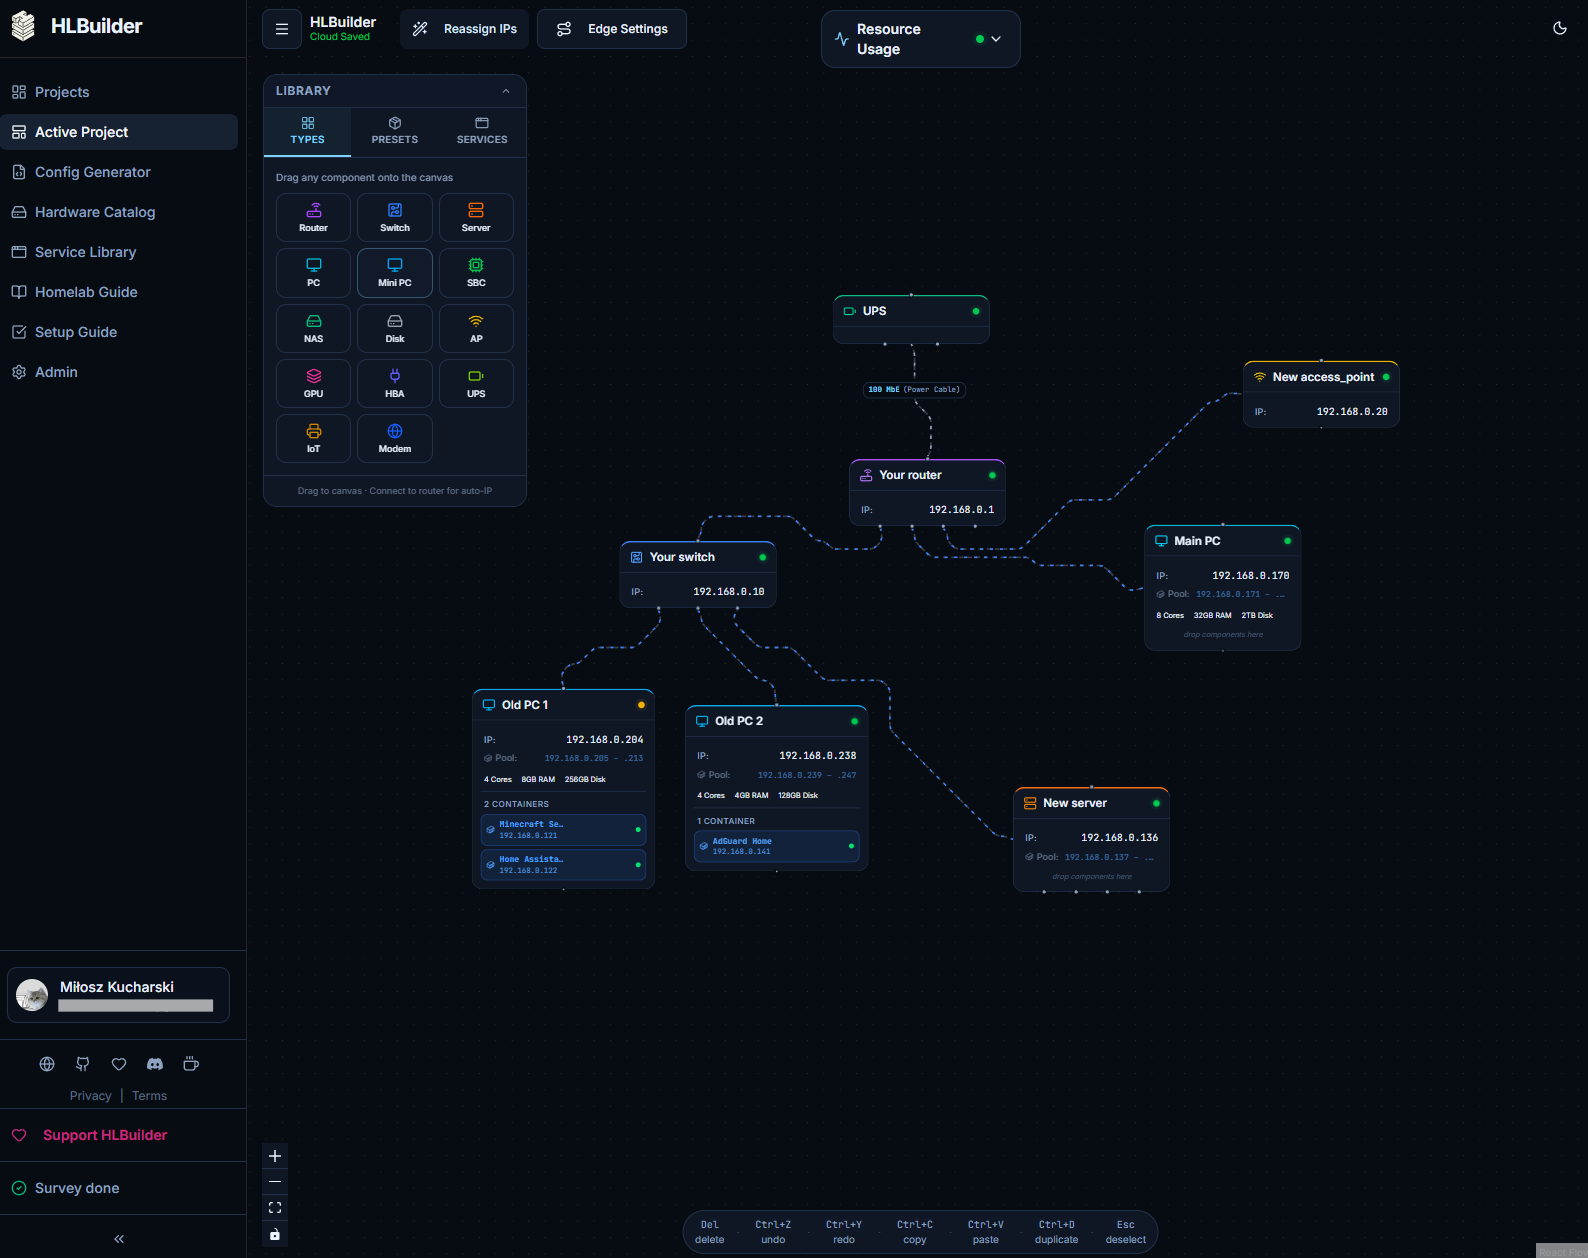Select the Switch component in library
Screen dimensions: 1588x1258
(395, 217)
